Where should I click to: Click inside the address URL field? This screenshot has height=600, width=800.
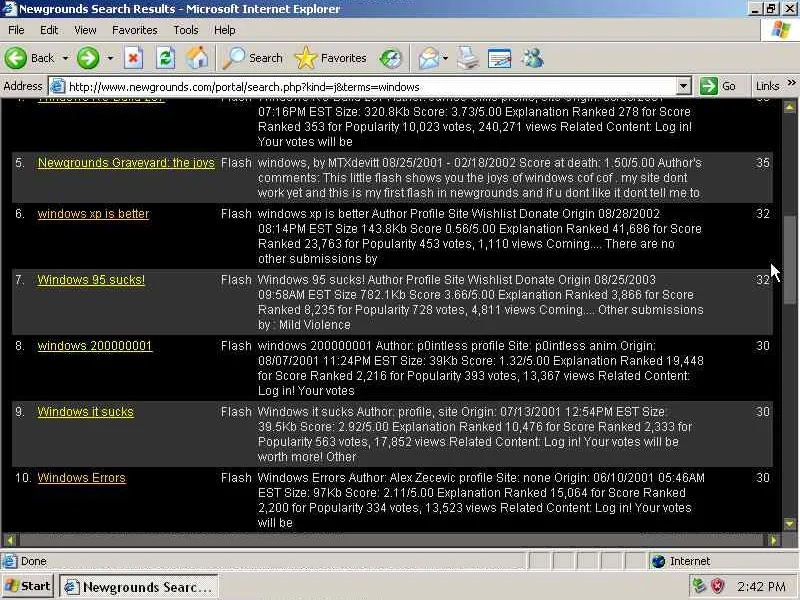[371, 87]
